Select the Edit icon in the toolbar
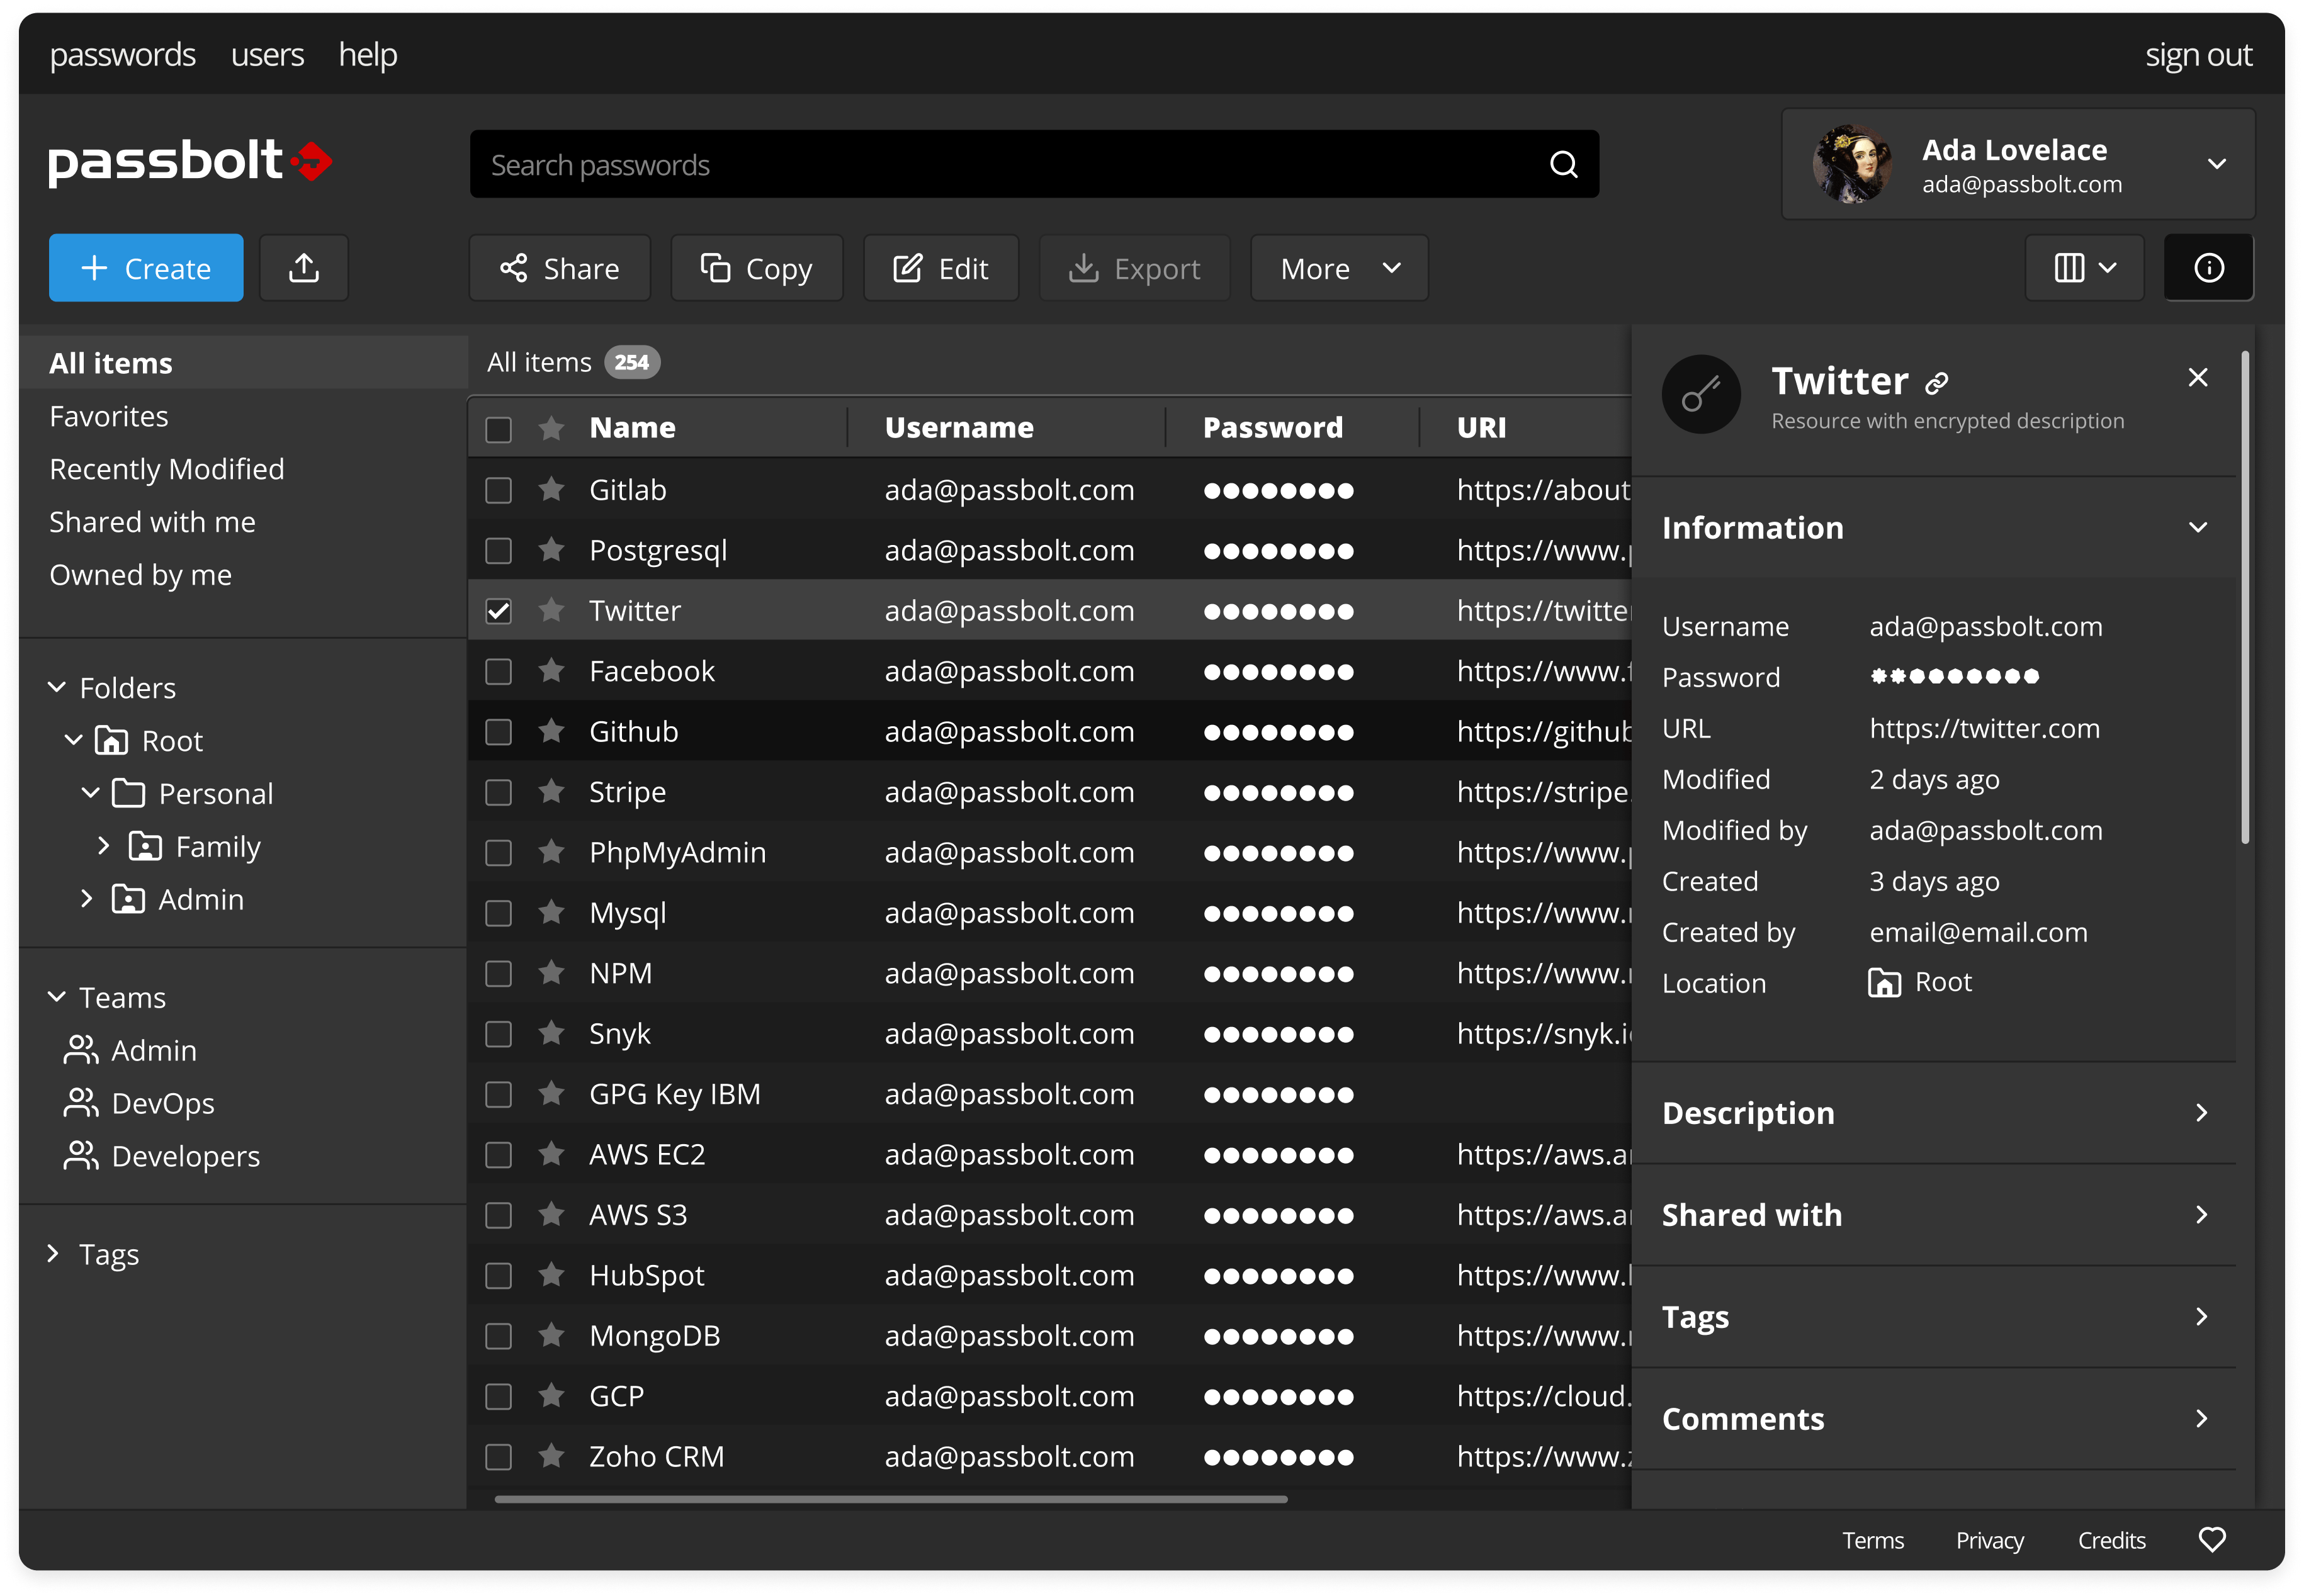Viewport: 2304px width, 1596px height. [x=908, y=267]
